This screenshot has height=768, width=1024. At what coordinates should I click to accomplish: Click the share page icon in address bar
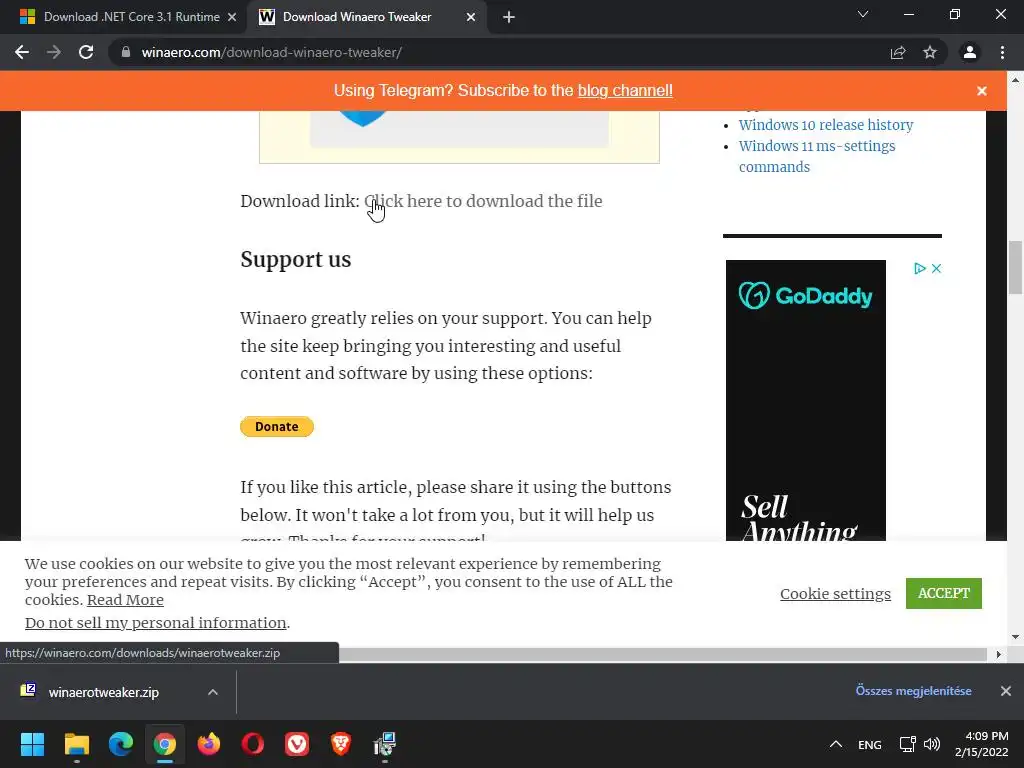click(x=898, y=52)
